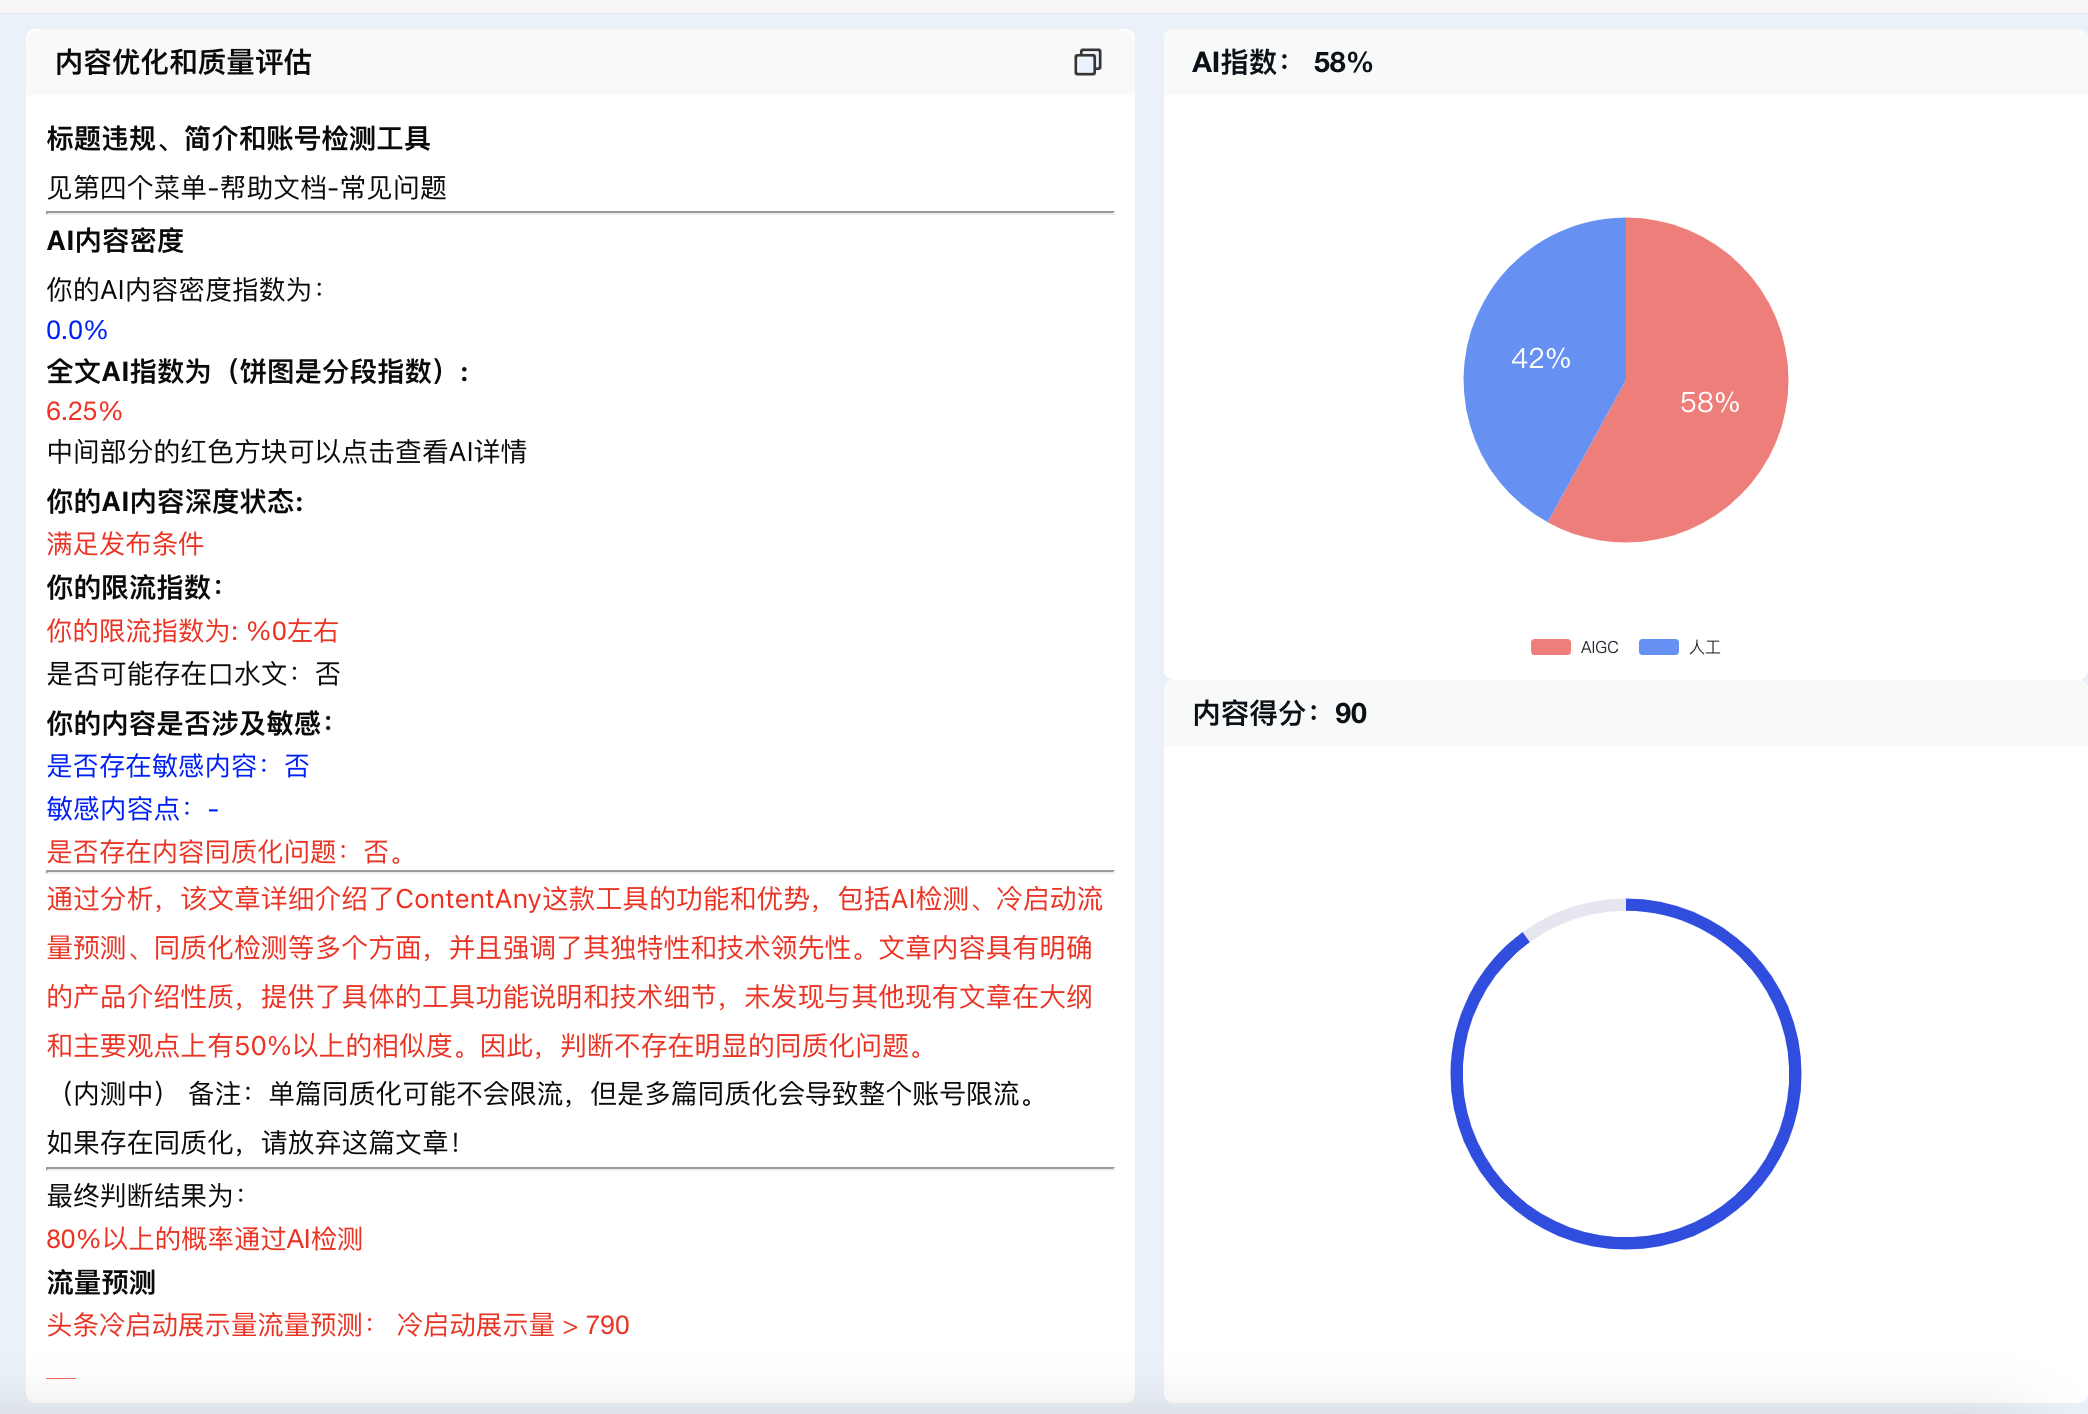Click the 42% label inside the pie chart

point(1541,359)
